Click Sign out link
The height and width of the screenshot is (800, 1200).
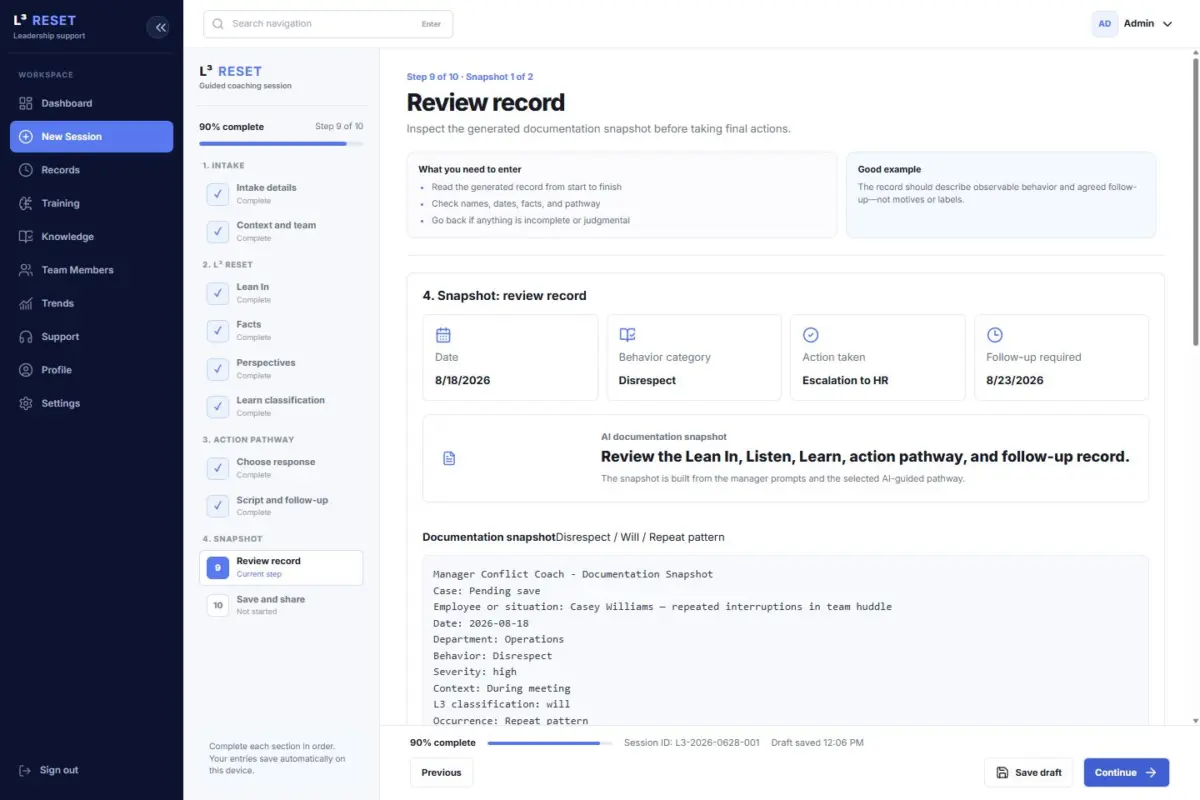[59, 770]
